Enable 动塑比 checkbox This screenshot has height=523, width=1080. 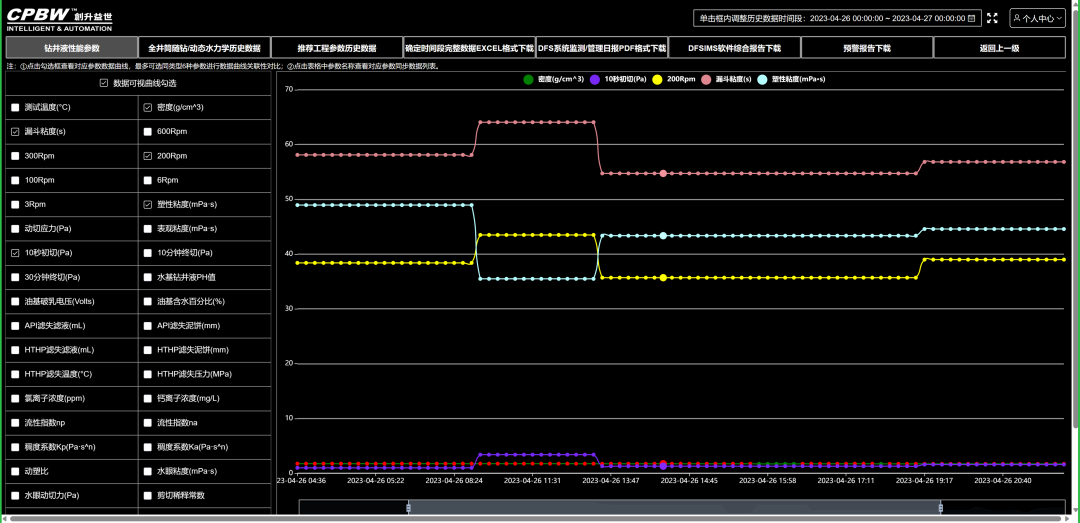pyautogui.click(x=15, y=471)
